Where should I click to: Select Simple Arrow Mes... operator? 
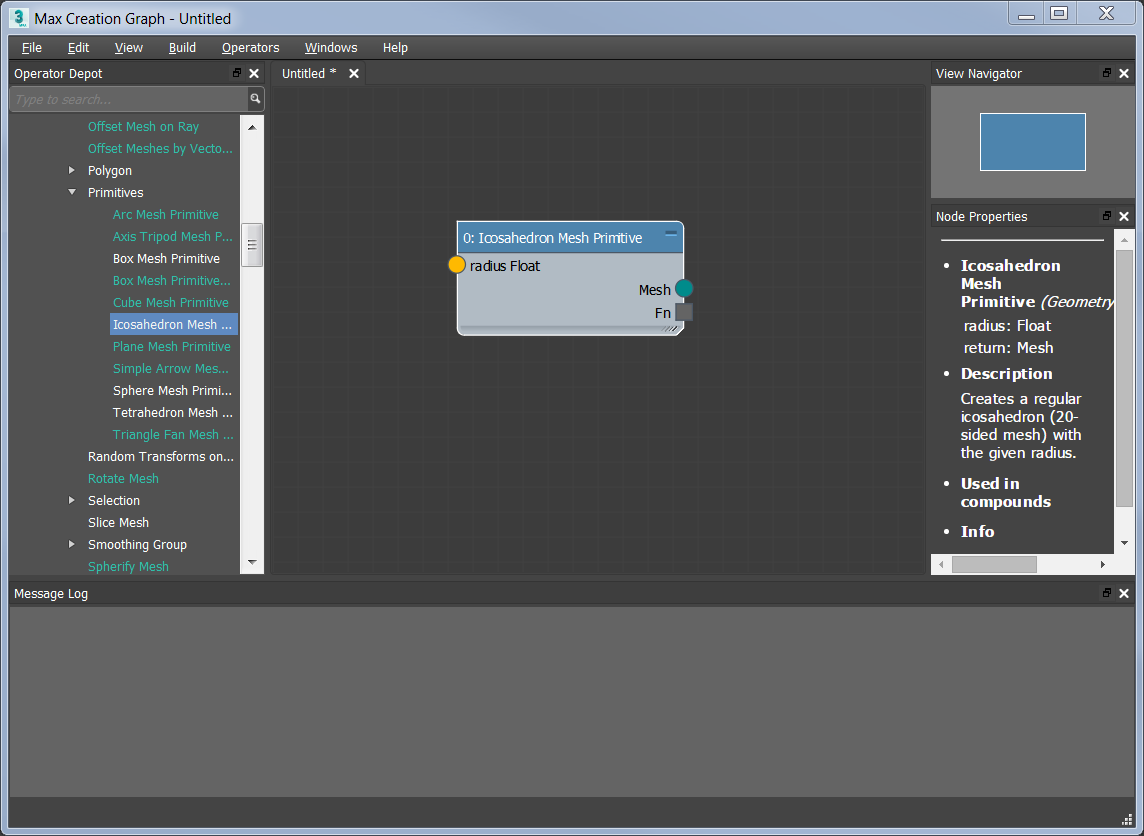click(x=171, y=368)
